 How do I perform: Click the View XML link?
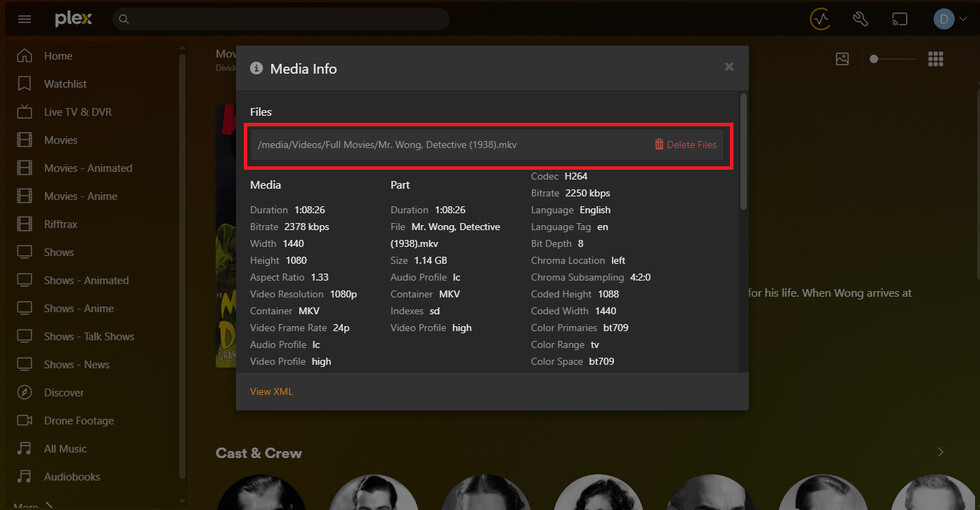click(x=271, y=391)
